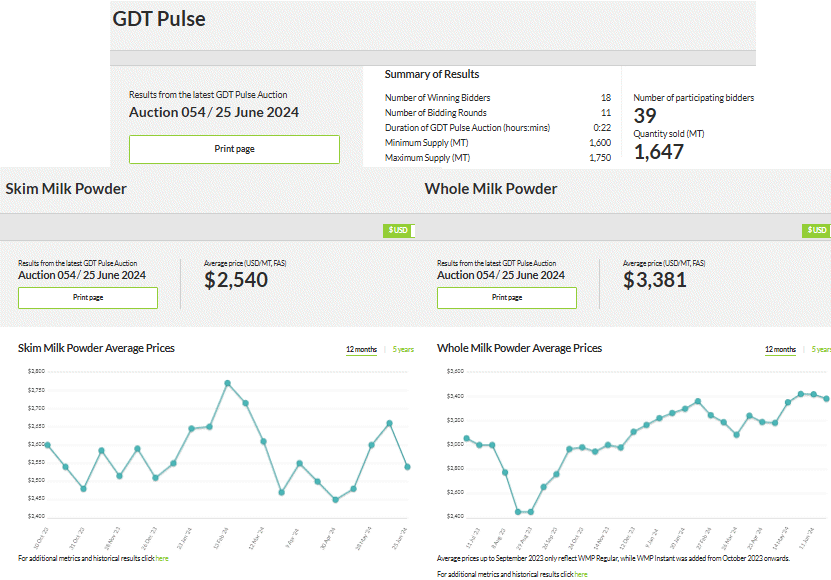
Task: Click the Skim Milk Powder average price $2,540
Action: point(236,280)
